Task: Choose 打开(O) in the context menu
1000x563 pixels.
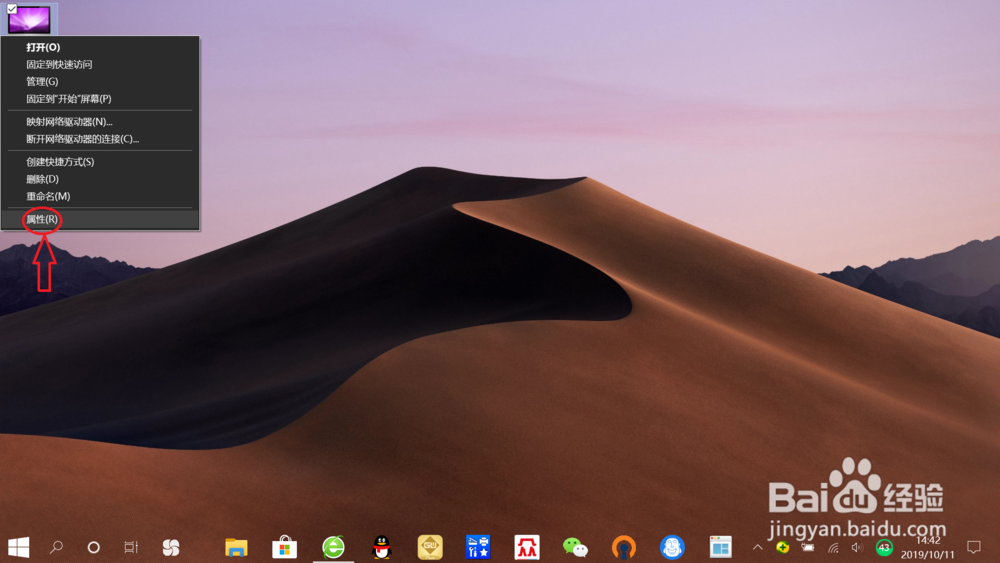Action: pyautogui.click(x=100, y=47)
